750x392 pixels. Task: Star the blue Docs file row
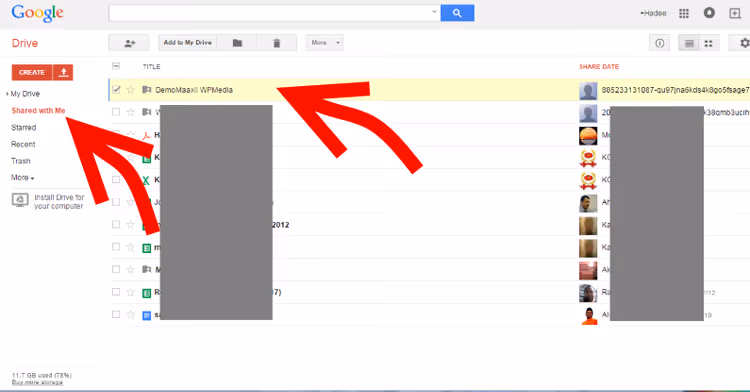point(130,314)
